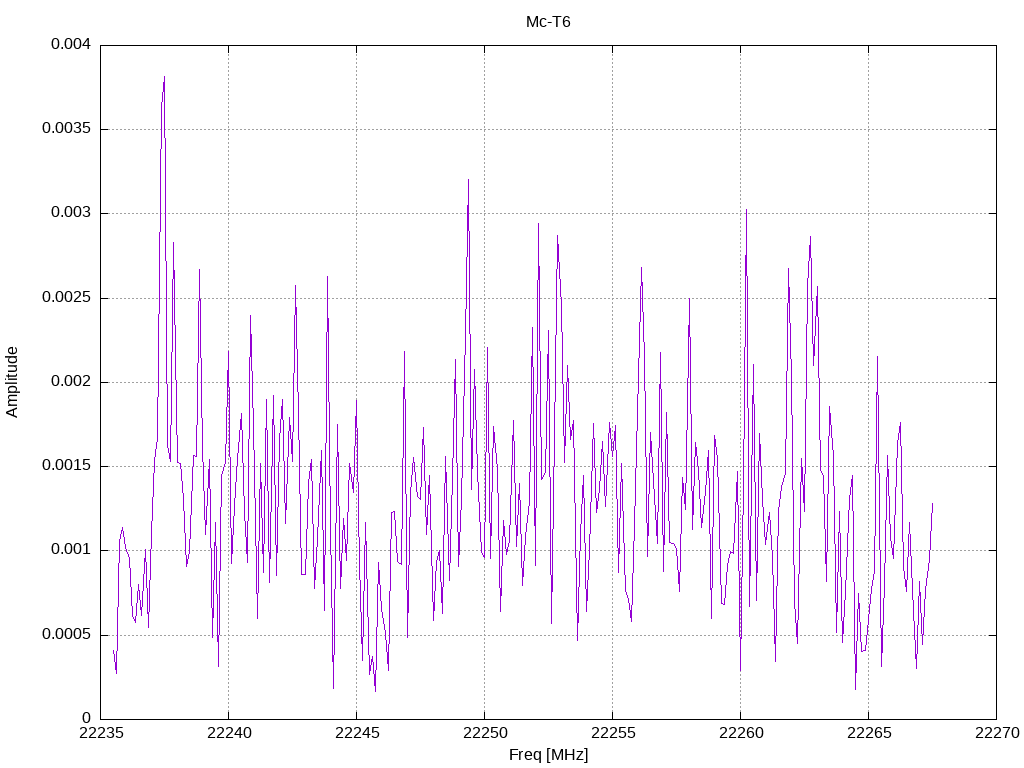The width and height of the screenshot is (1024, 768).
Task: Click the 22260 x-axis tick label
Action: 741,733
